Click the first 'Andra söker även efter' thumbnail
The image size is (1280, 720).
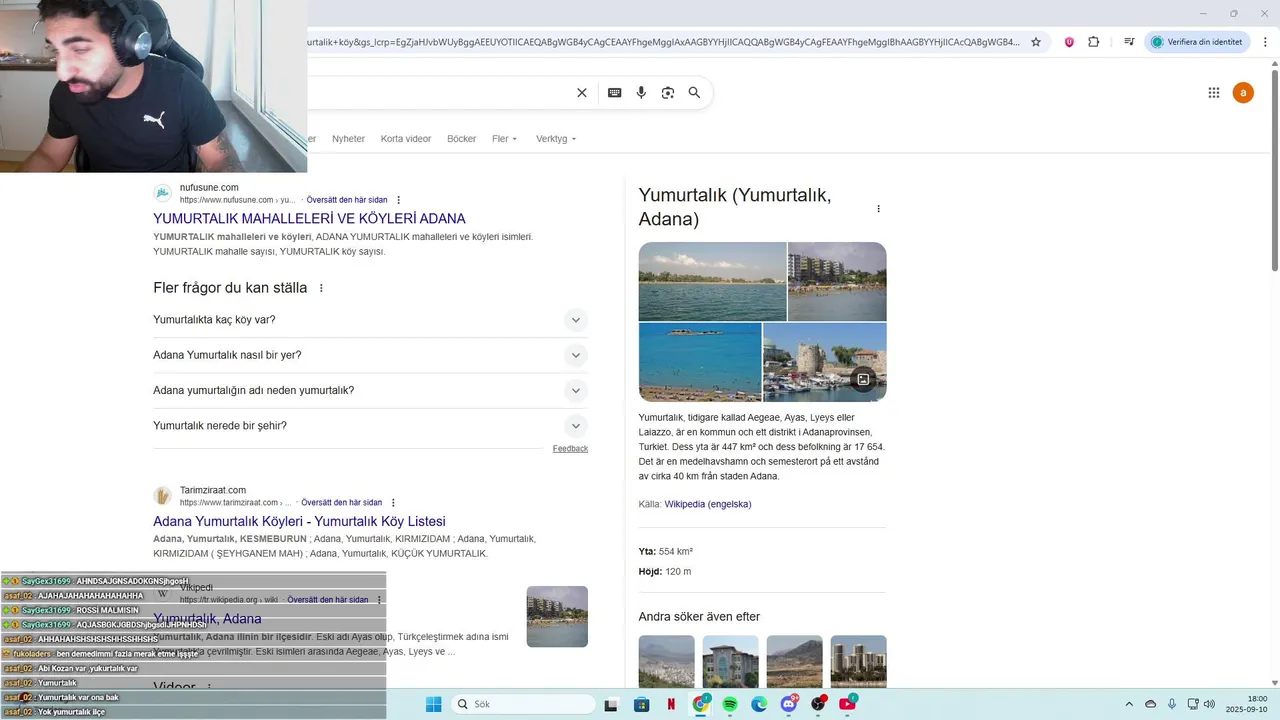tap(667, 662)
